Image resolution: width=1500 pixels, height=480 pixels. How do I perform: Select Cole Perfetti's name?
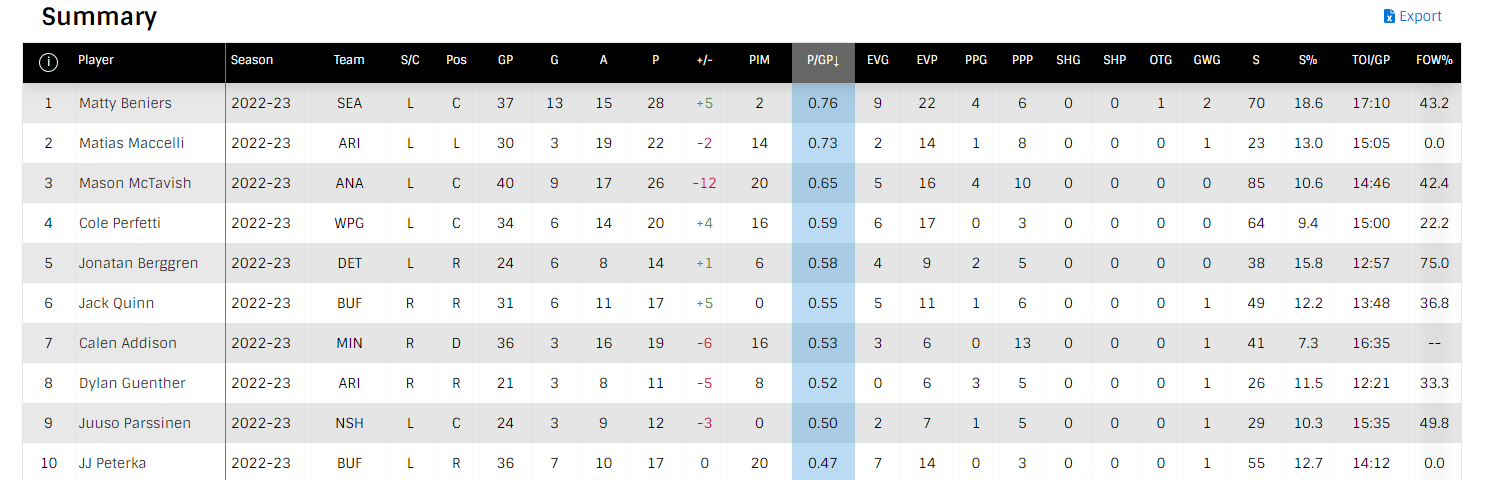coord(119,223)
